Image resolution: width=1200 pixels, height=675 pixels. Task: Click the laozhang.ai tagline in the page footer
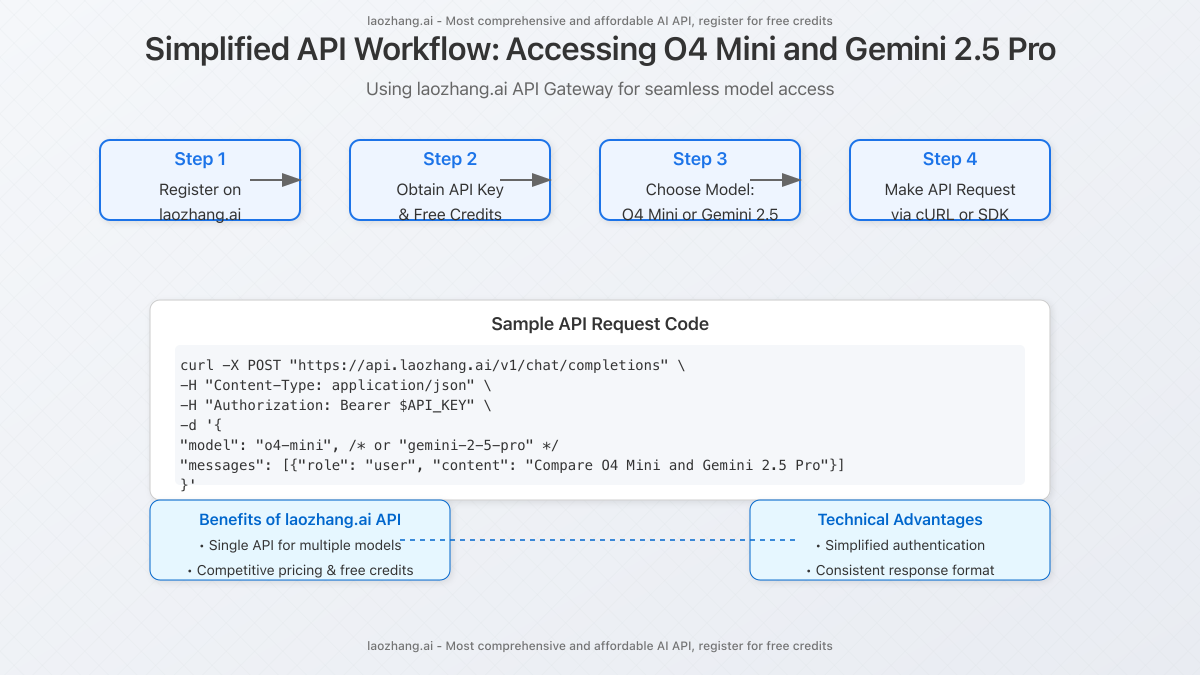(600, 646)
